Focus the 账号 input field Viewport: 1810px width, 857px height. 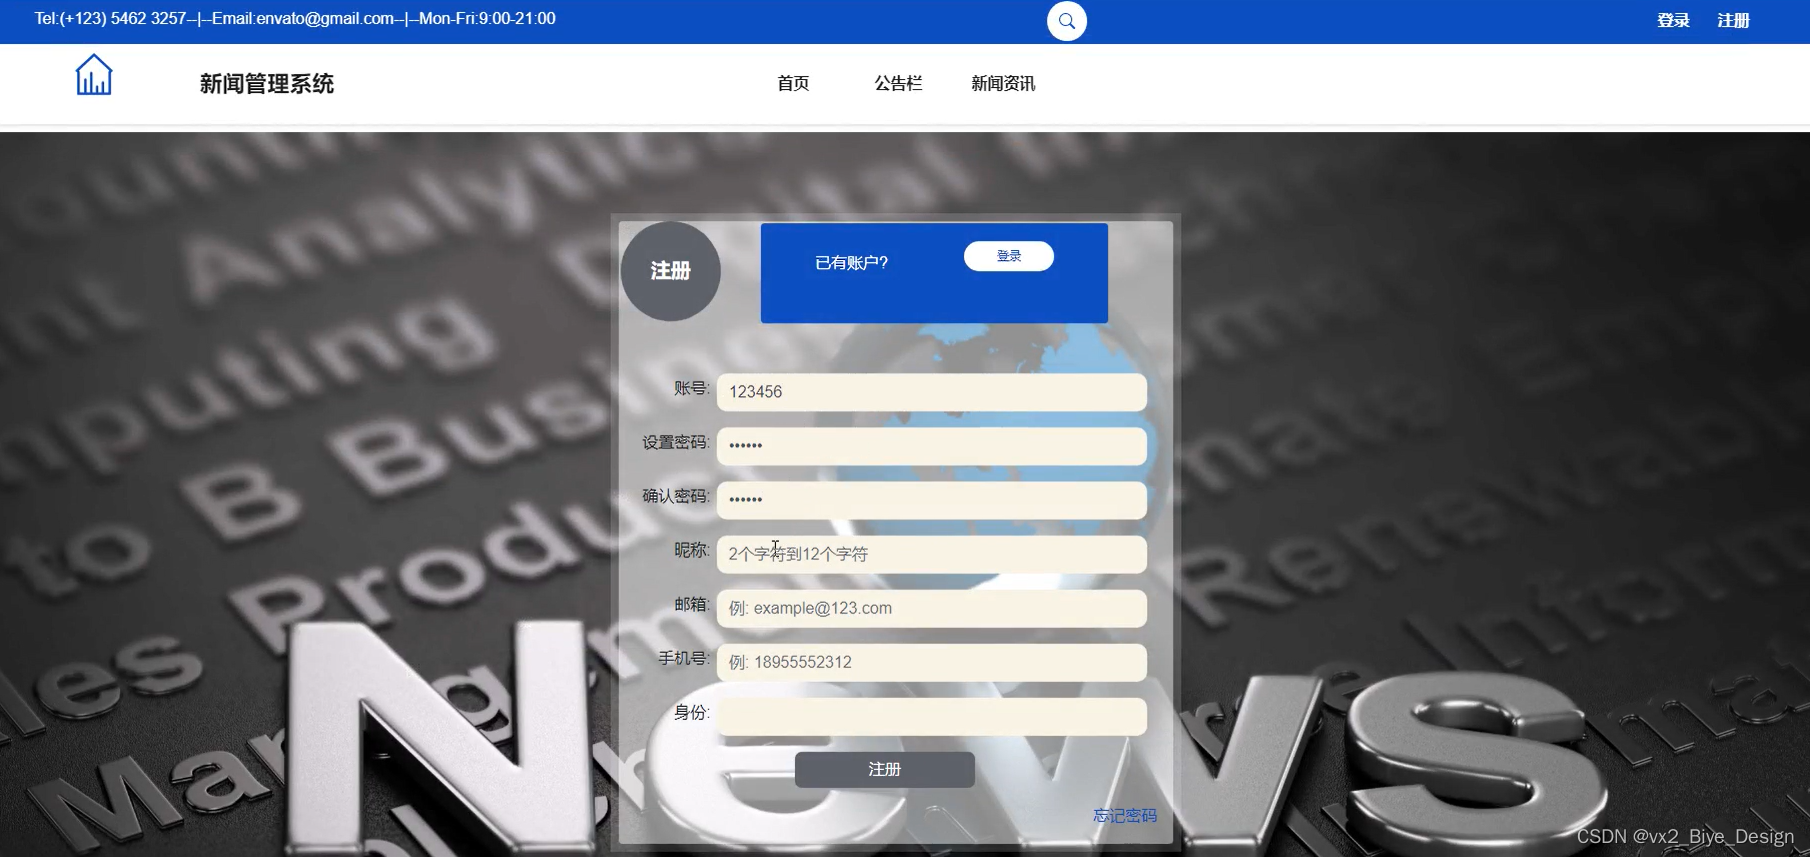(932, 392)
